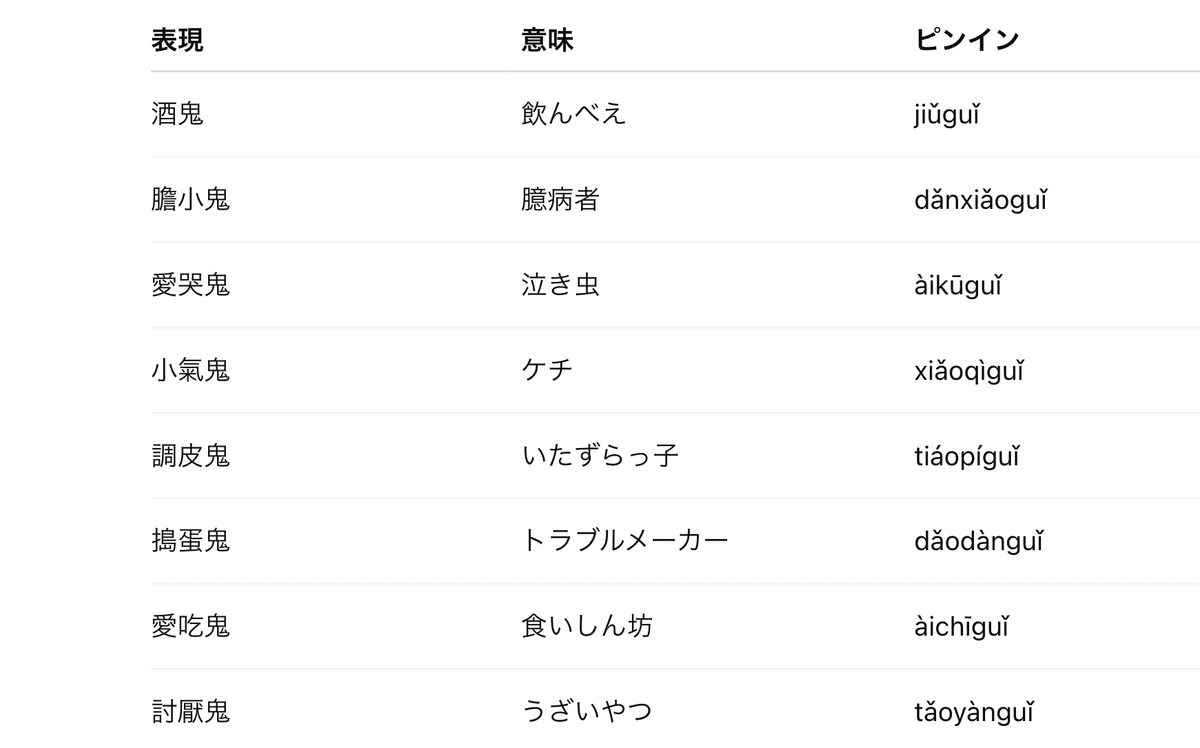Click the ケチ meaning cell
Screen dimensions: 1200x748
(x=547, y=371)
